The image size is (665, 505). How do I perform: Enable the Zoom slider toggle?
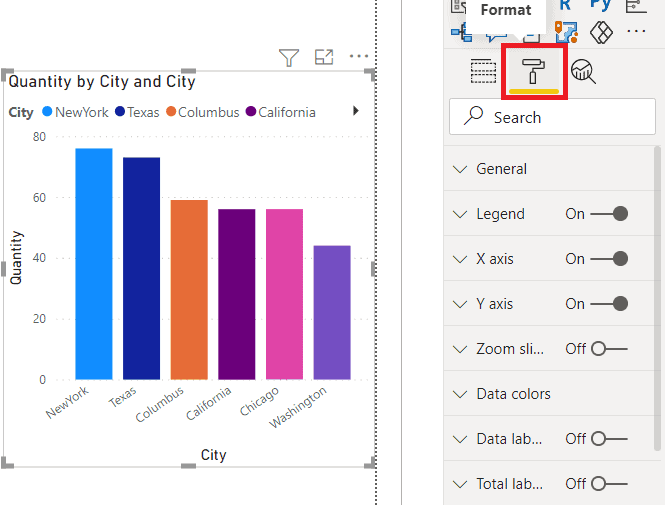pyautogui.click(x=609, y=349)
